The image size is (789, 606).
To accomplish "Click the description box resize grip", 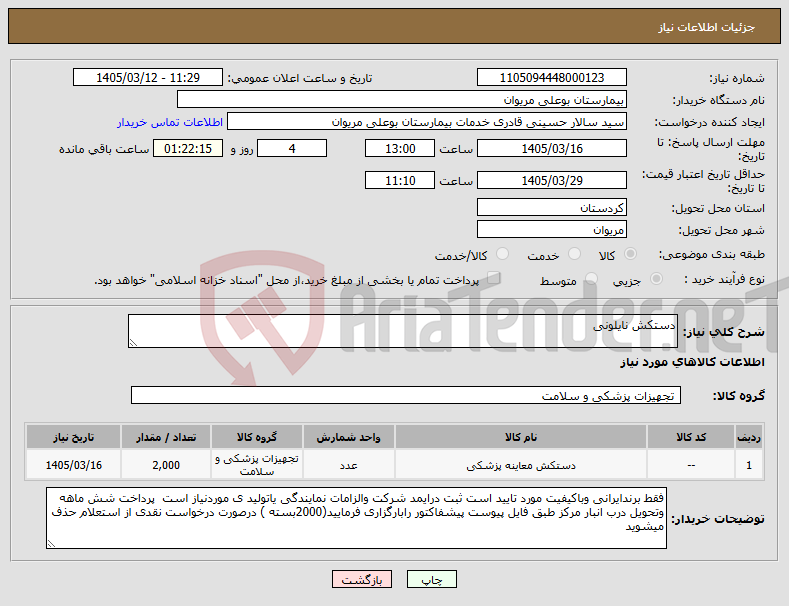I will click(133, 343).
